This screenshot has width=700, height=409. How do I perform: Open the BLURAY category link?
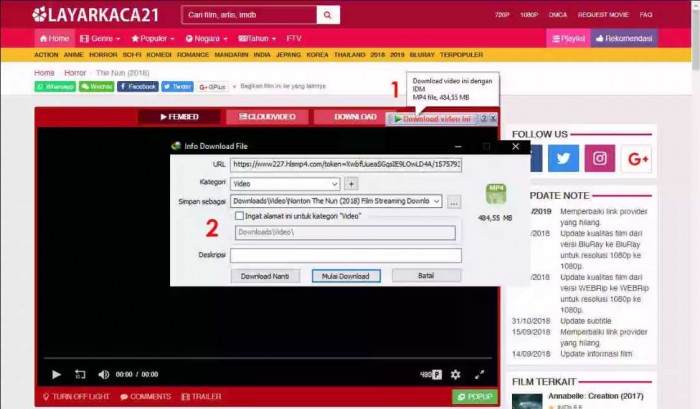(422, 54)
